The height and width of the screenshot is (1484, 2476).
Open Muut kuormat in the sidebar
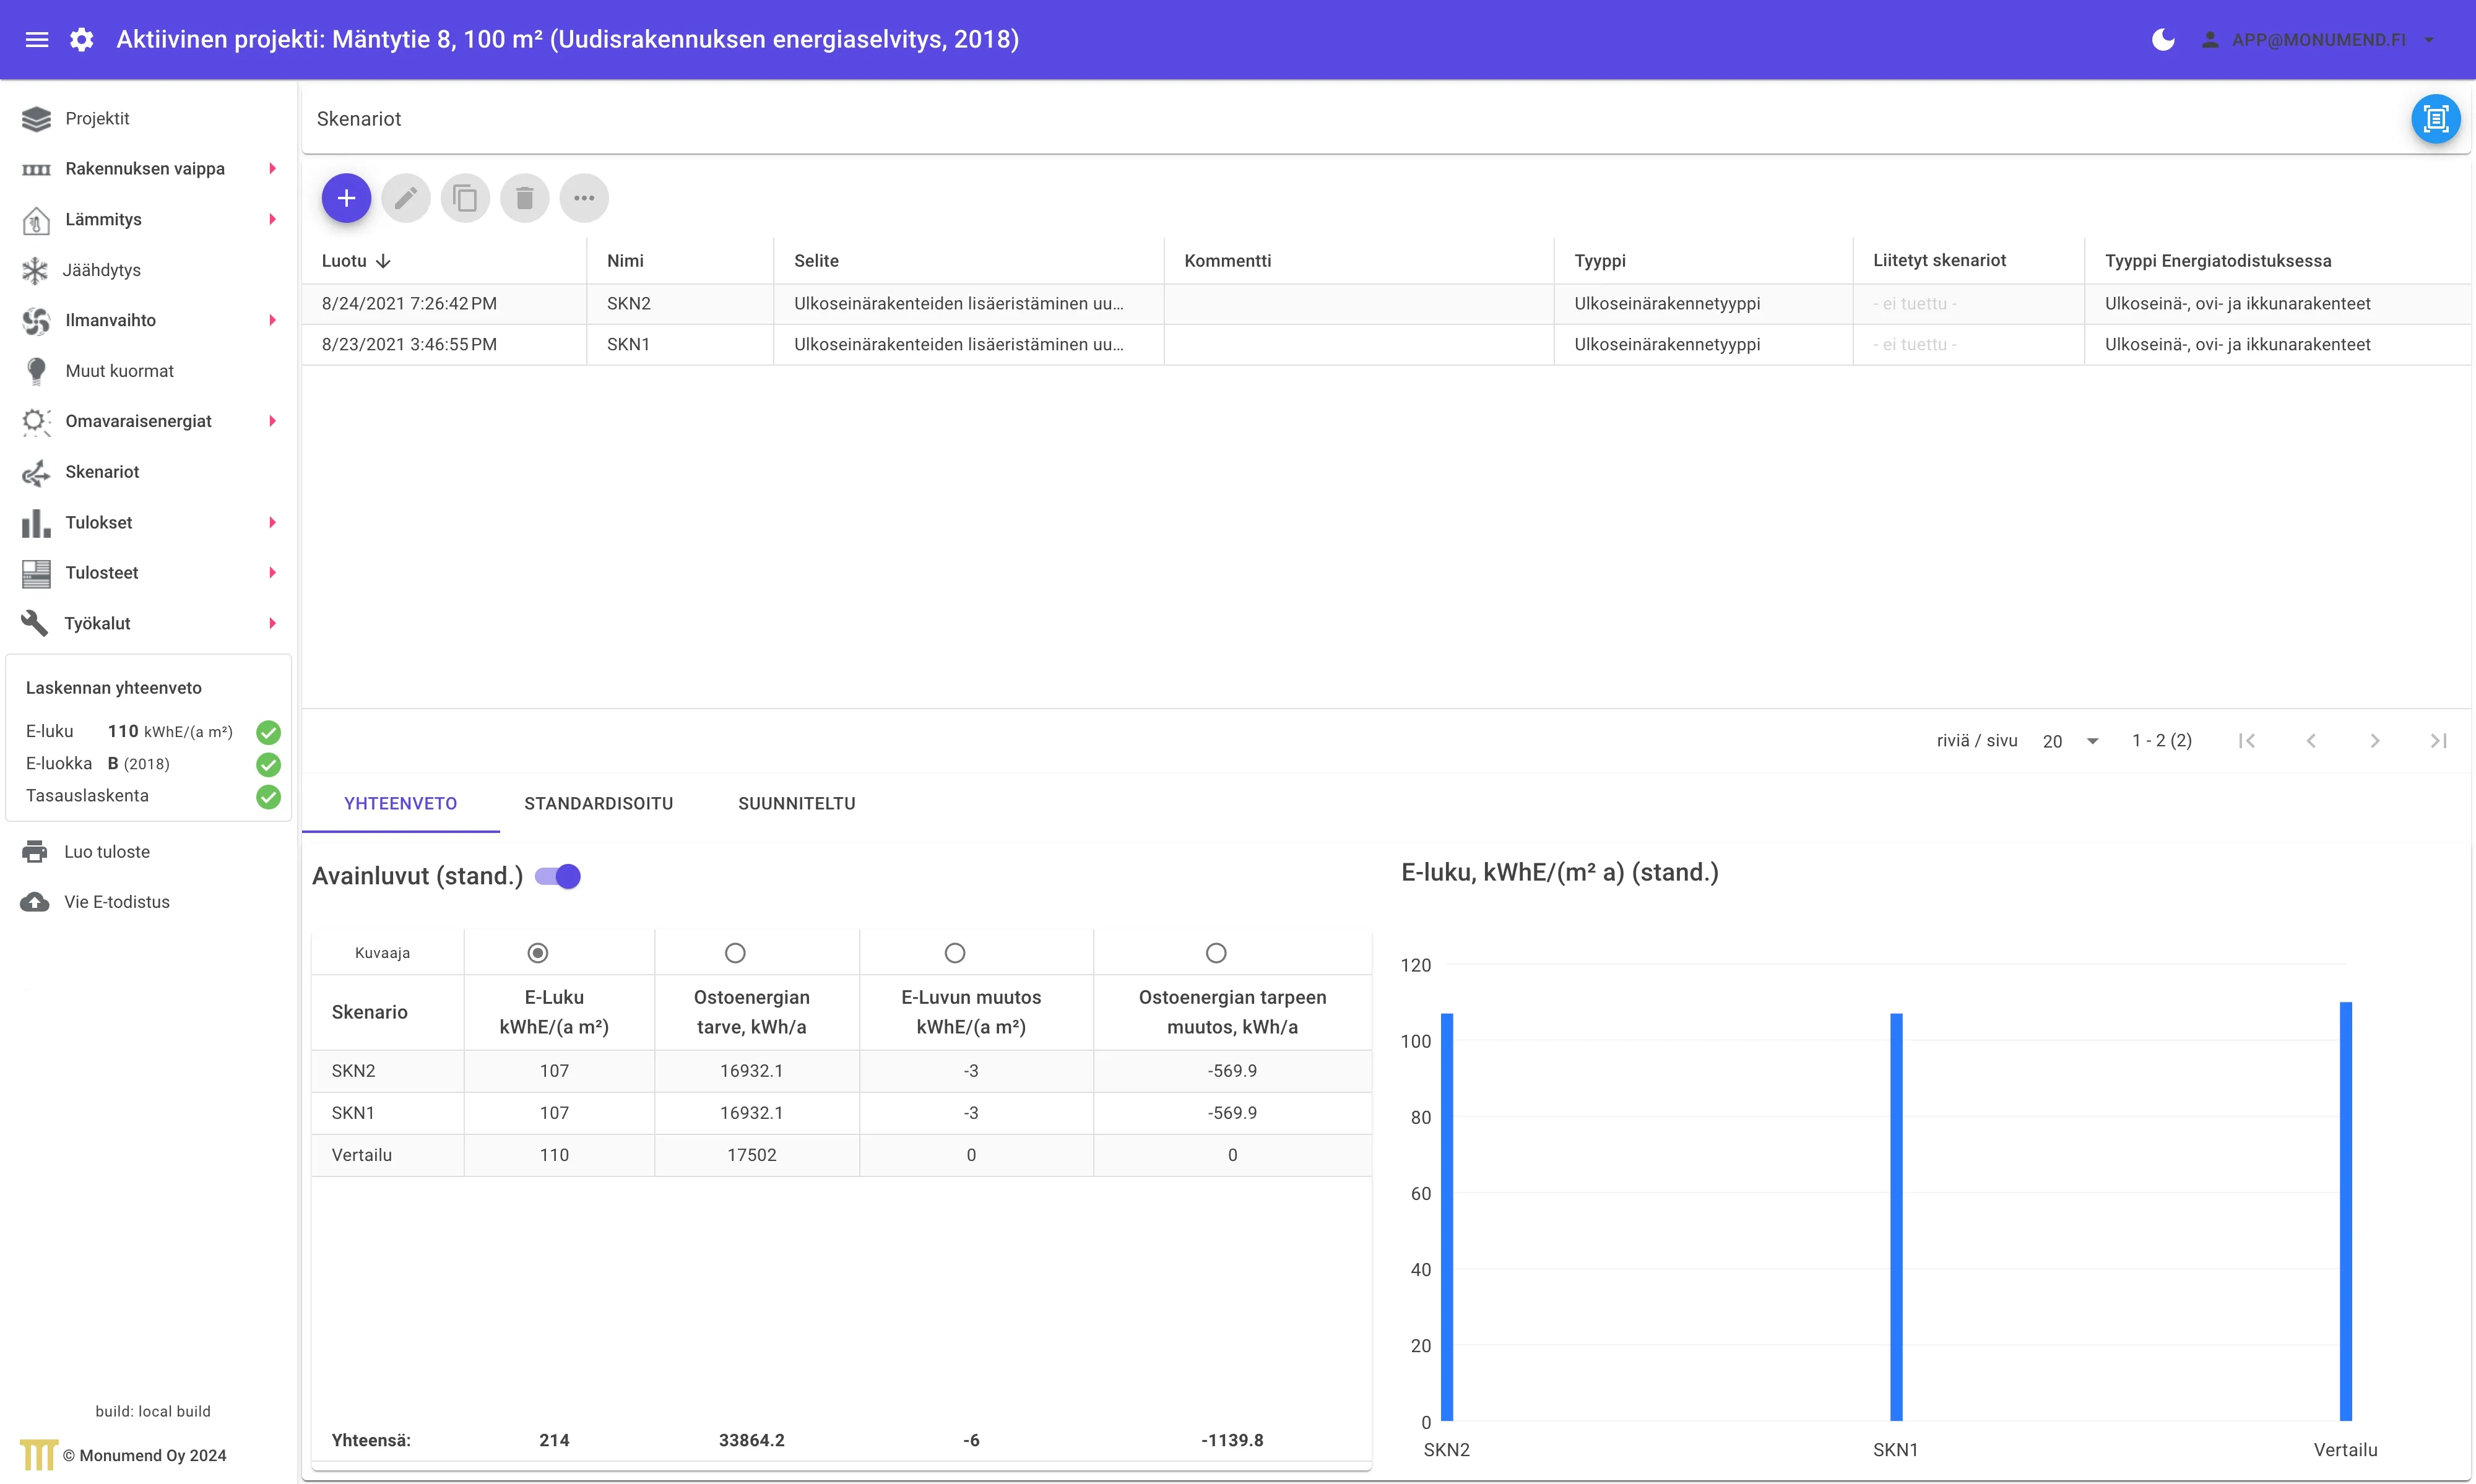[x=119, y=371]
